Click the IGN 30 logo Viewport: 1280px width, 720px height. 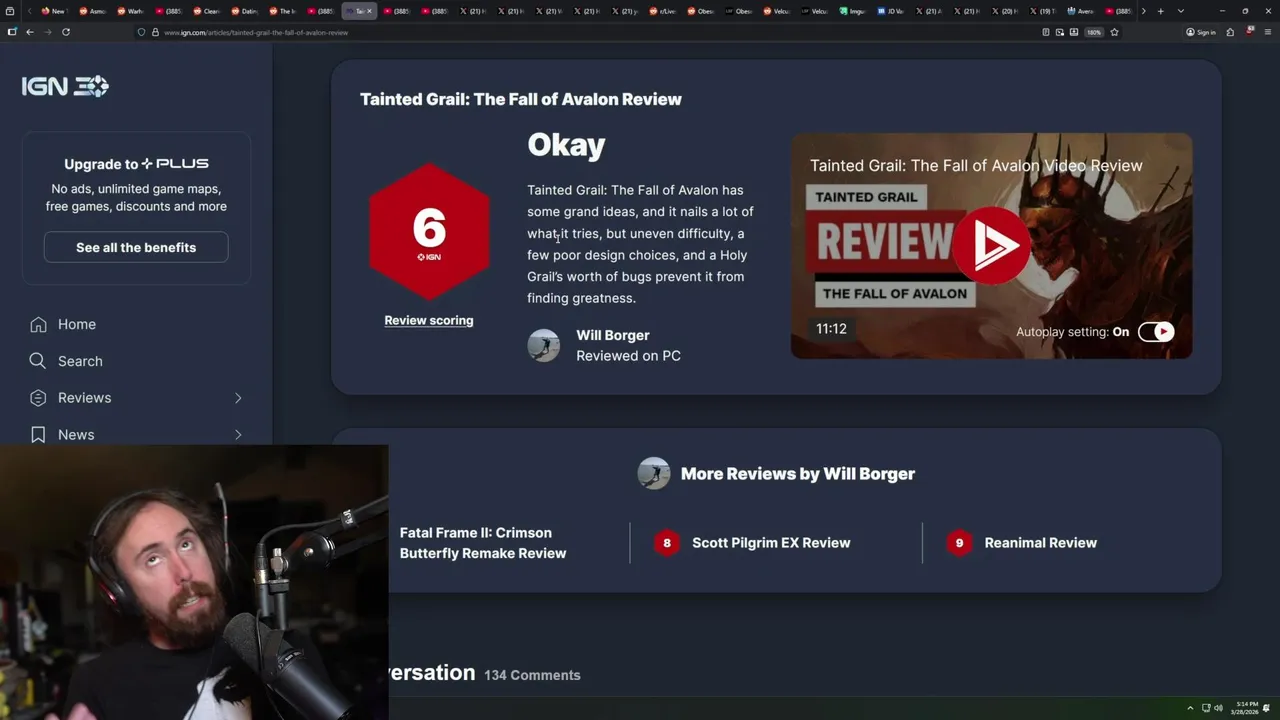[x=65, y=86]
